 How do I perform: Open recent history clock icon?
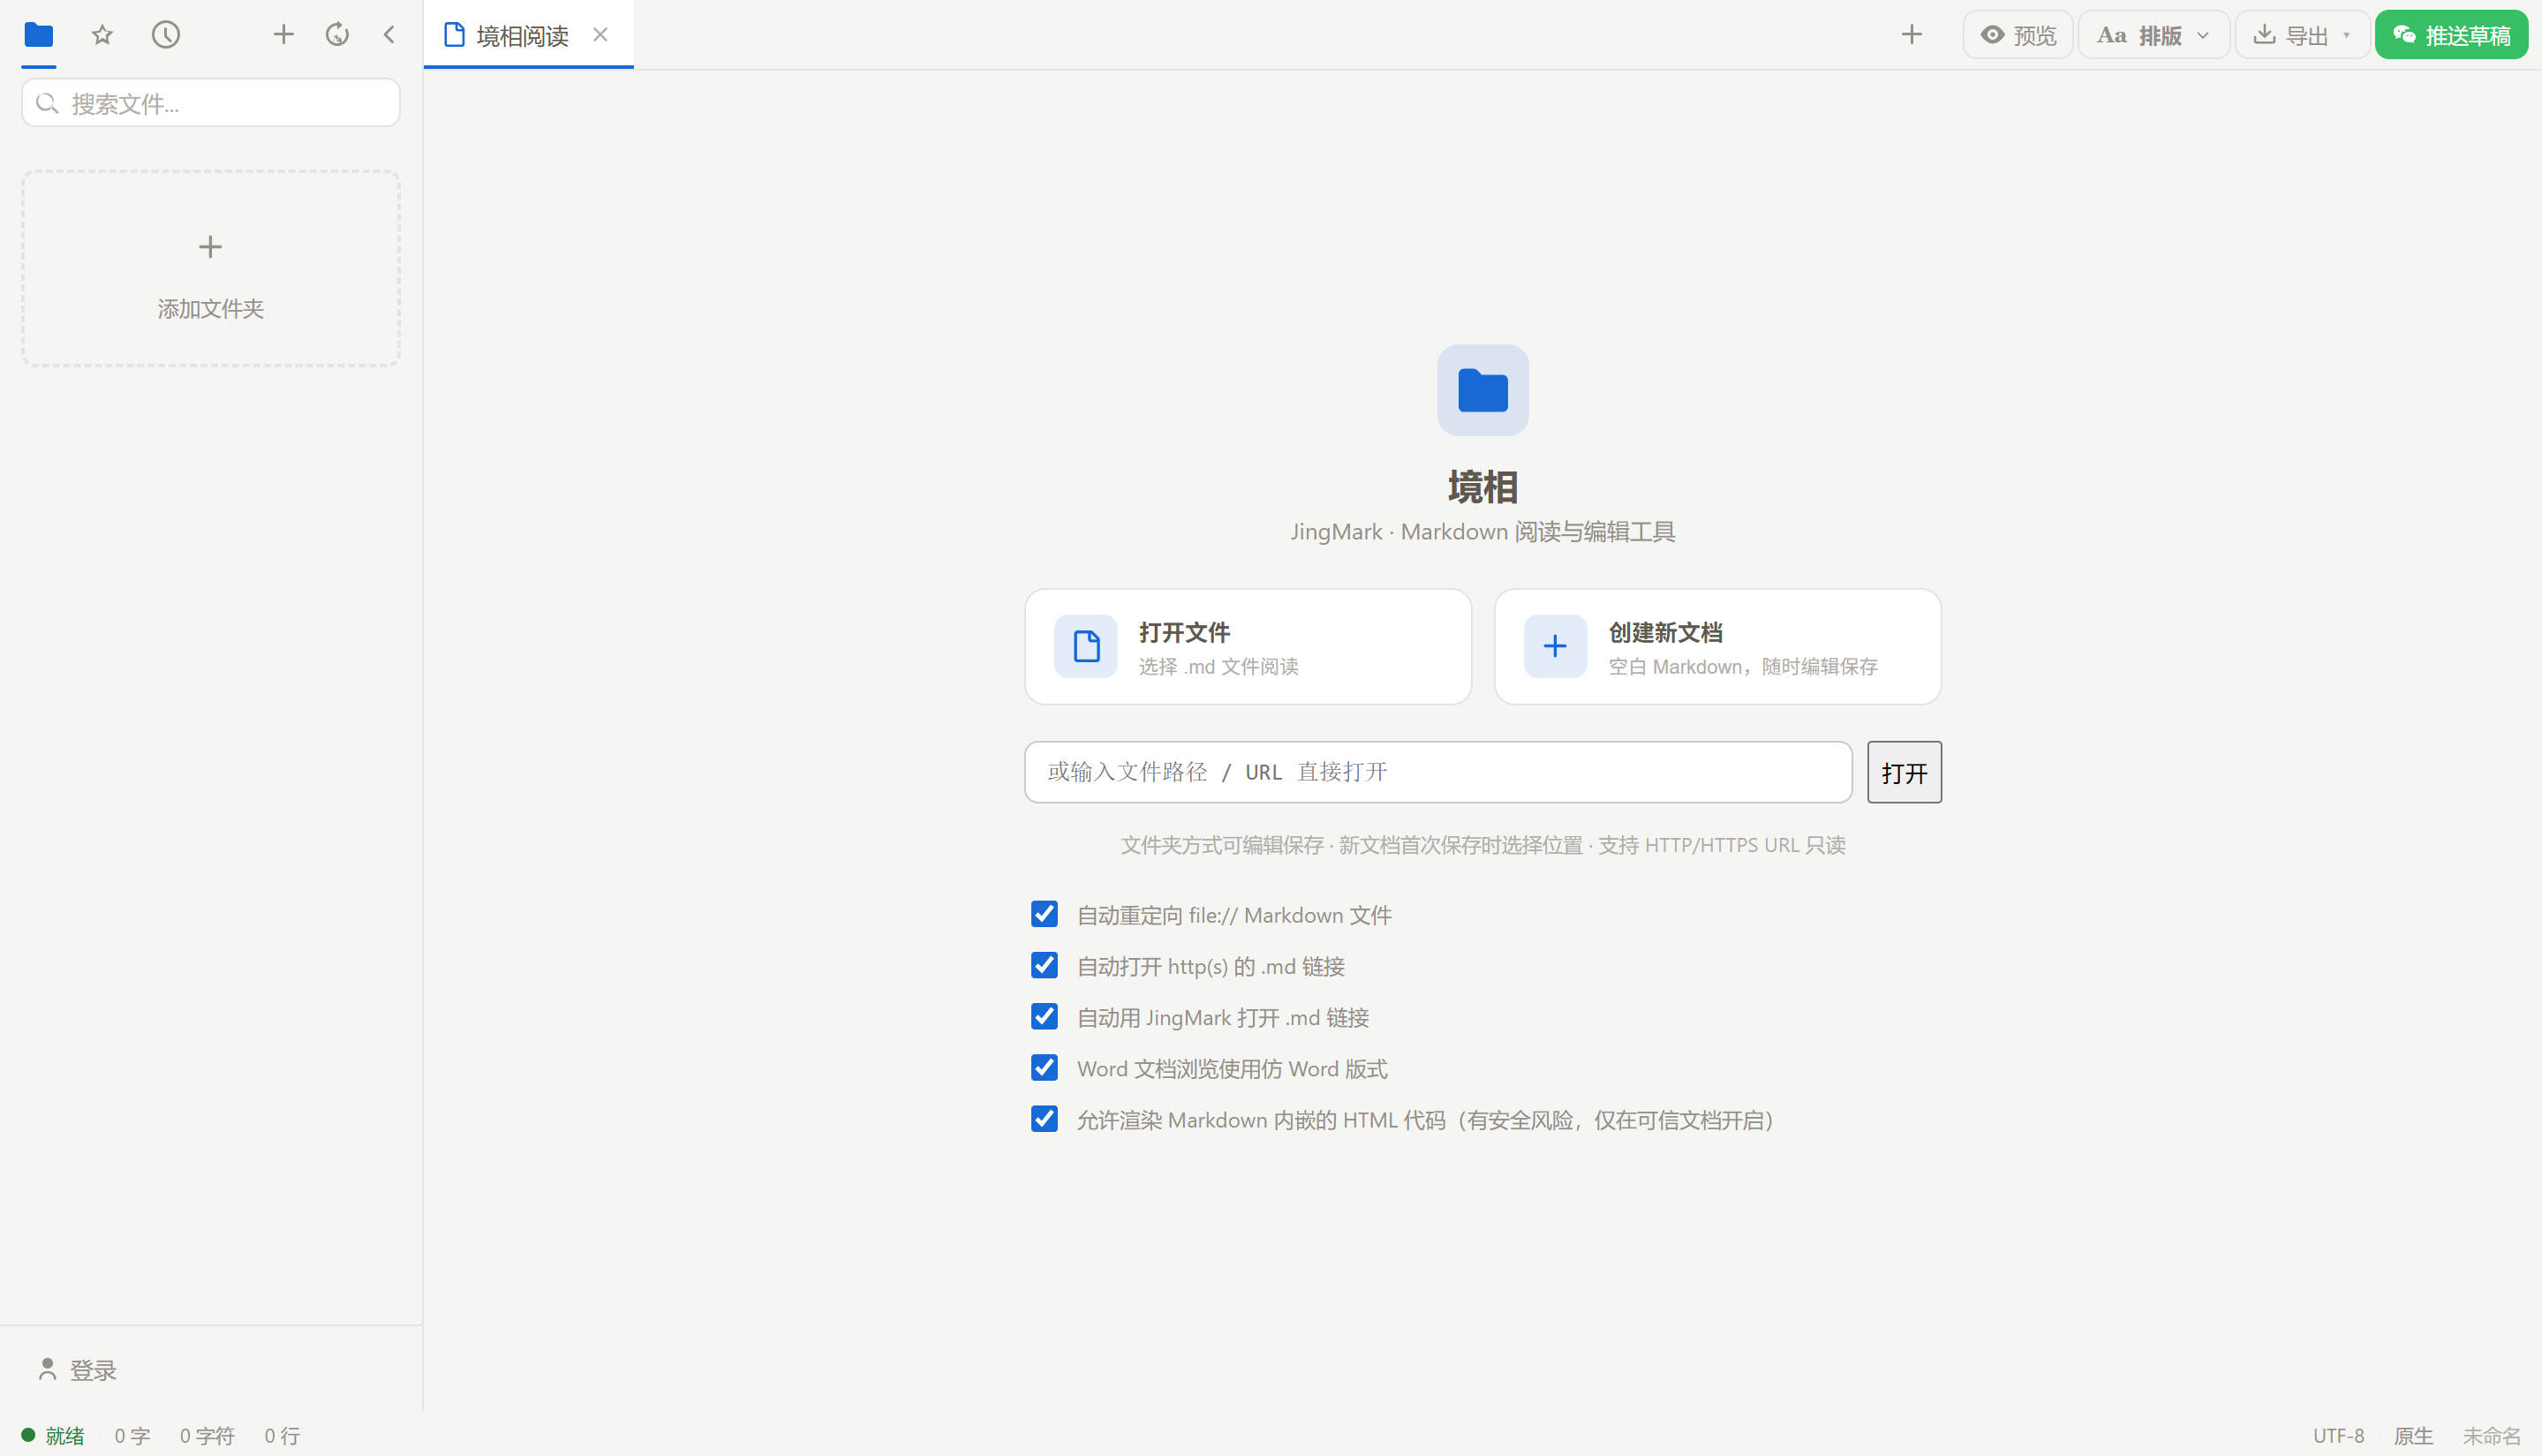(x=166, y=35)
